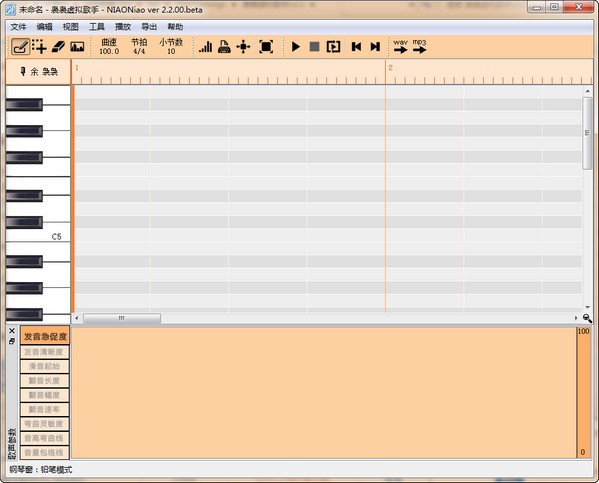The width and height of the screenshot is (599, 483).
Task: Open the background image tool
Action: pyautogui.click(x=77, y=47)
